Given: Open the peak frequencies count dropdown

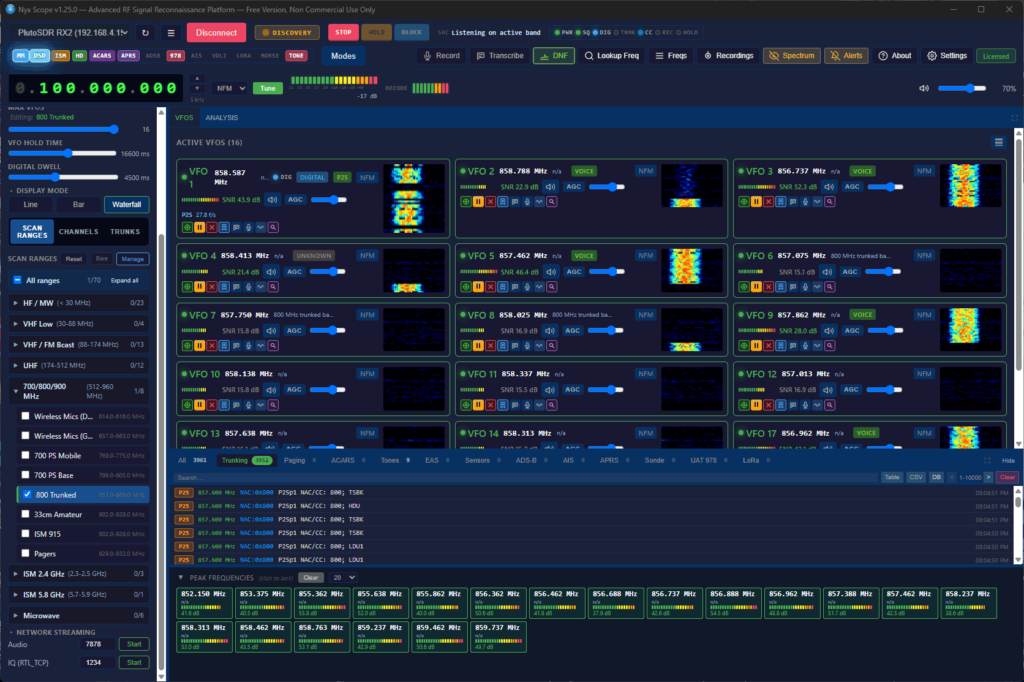Looking at the screenshot, I should point(344,578).
